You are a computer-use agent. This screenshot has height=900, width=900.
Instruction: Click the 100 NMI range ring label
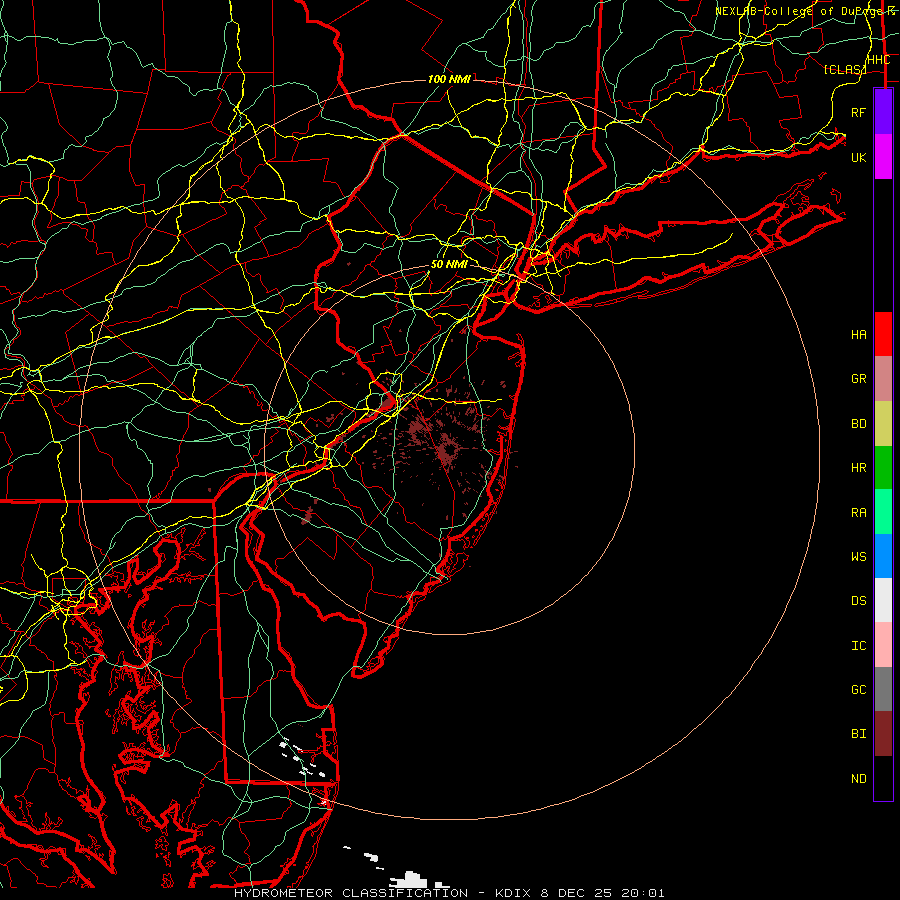pyautogui.click(x=449, y=79)
